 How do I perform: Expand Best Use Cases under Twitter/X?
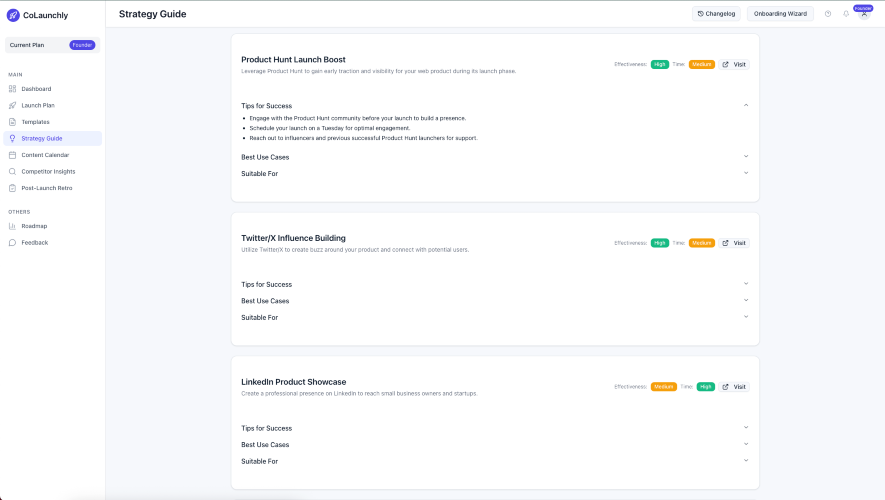pyautogui.click(x=746, y=301)
